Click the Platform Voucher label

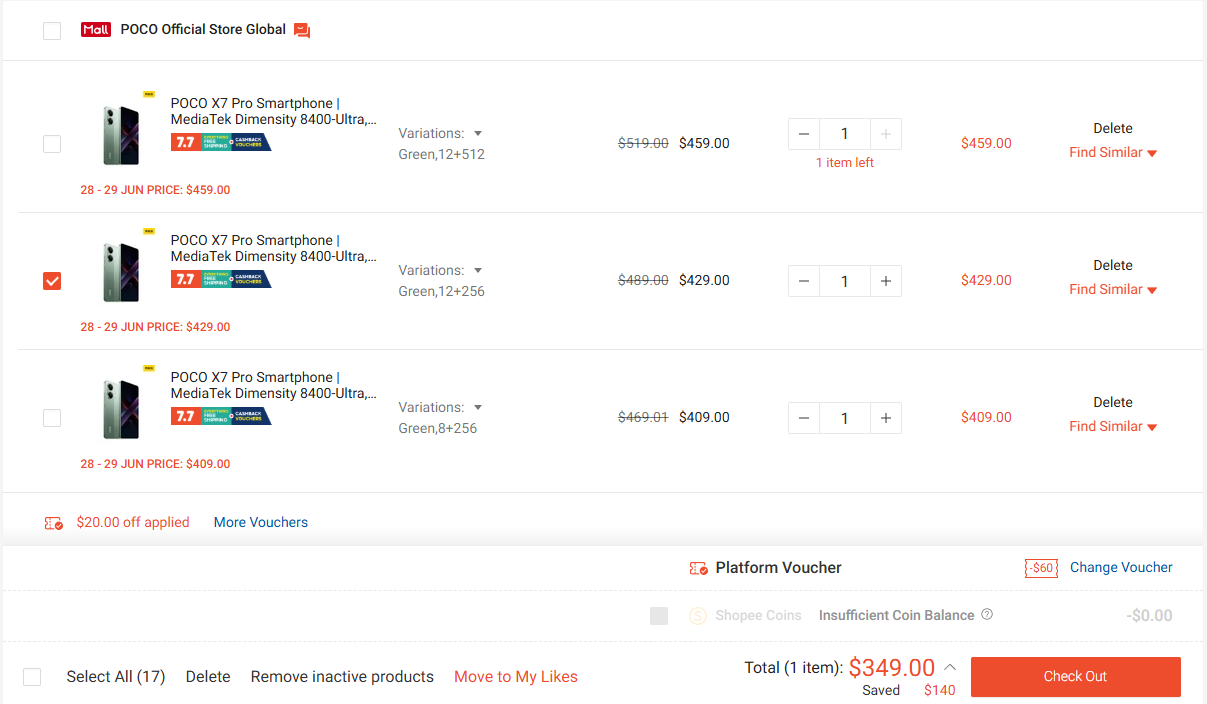point(779,568)
